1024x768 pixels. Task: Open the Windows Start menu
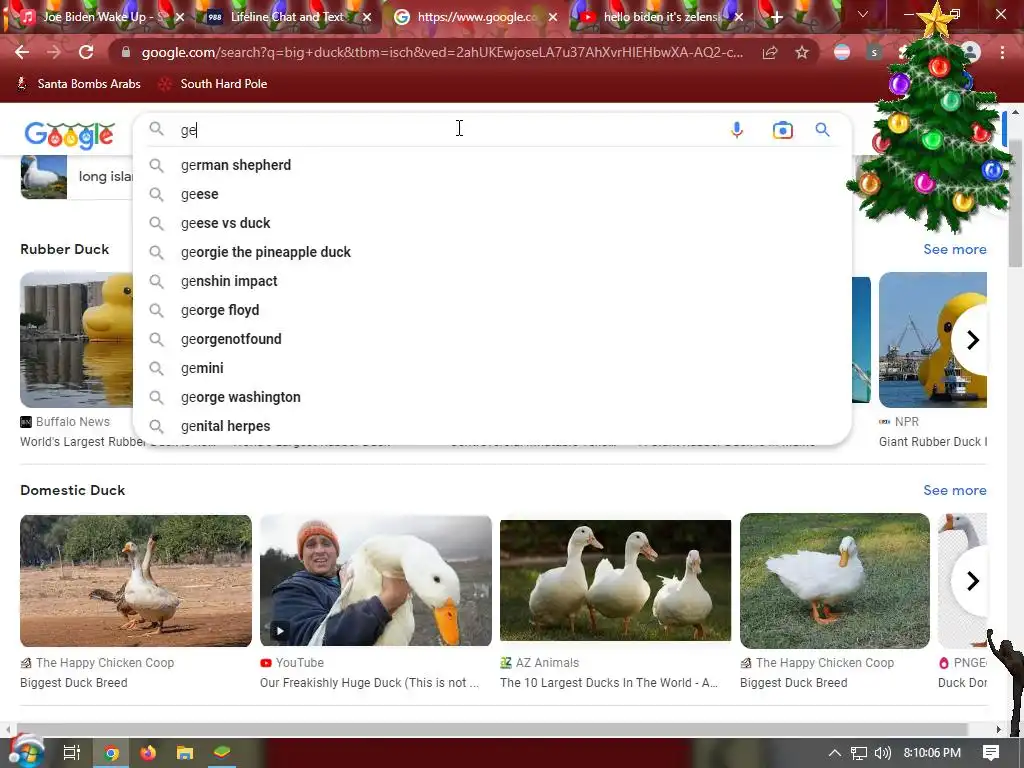tap(25, 753)
